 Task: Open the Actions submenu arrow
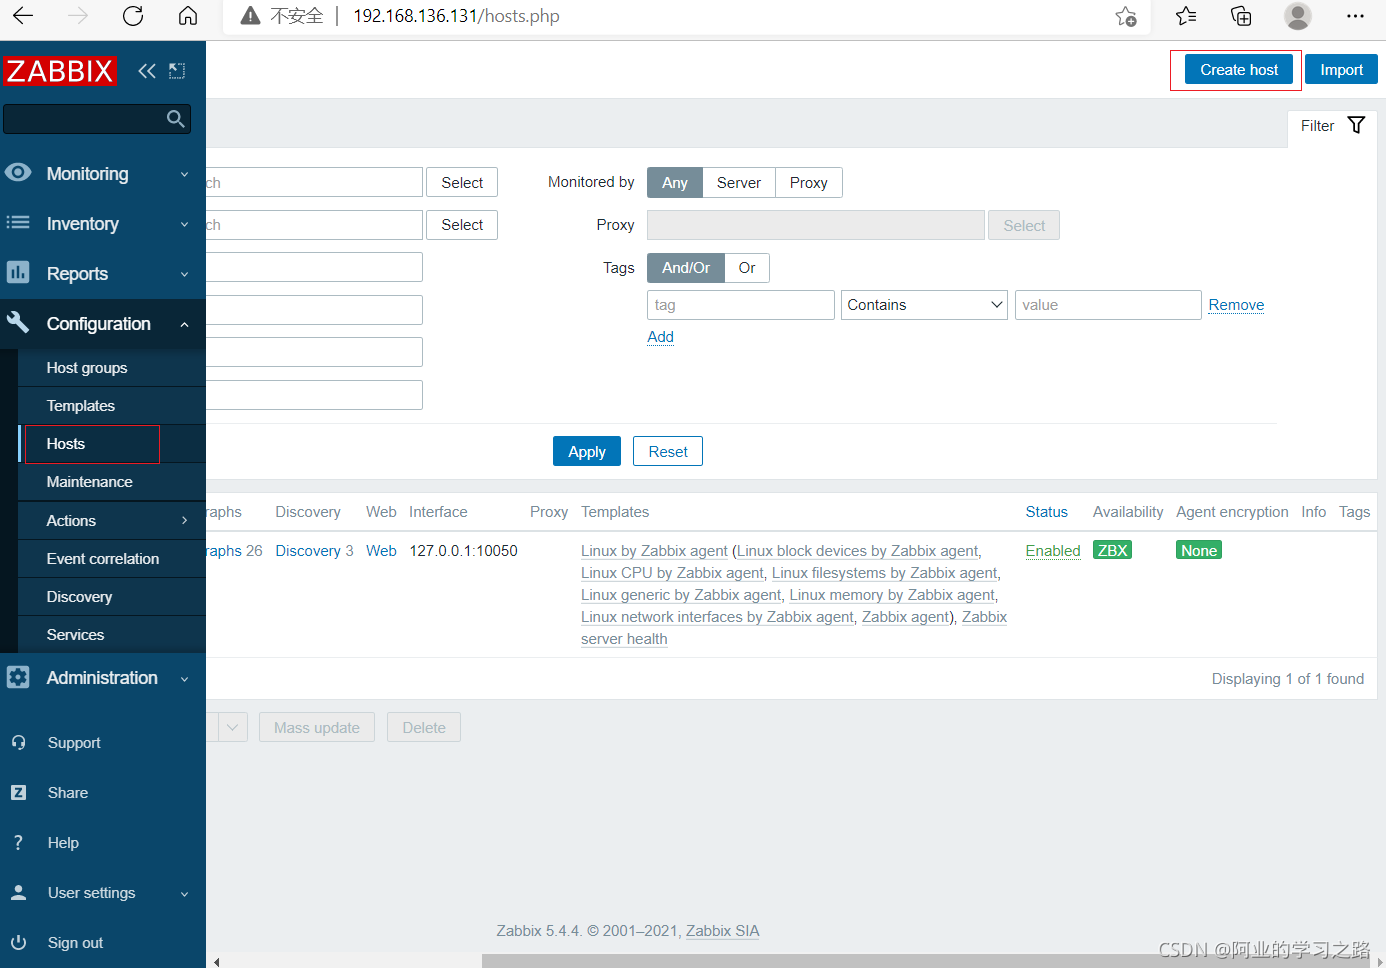coord(185,520)
